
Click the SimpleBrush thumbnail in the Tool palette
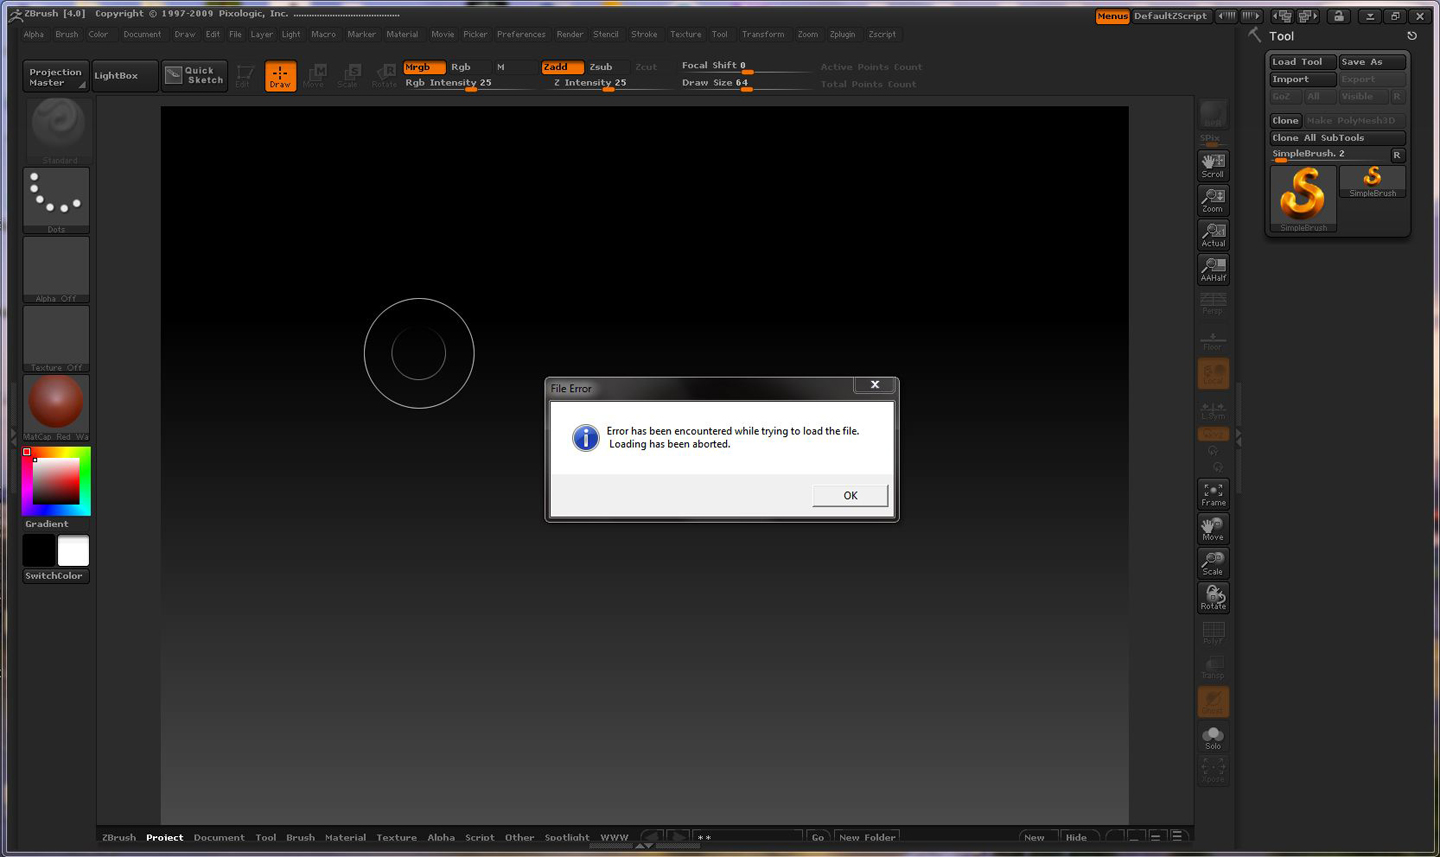(1302, 196)
